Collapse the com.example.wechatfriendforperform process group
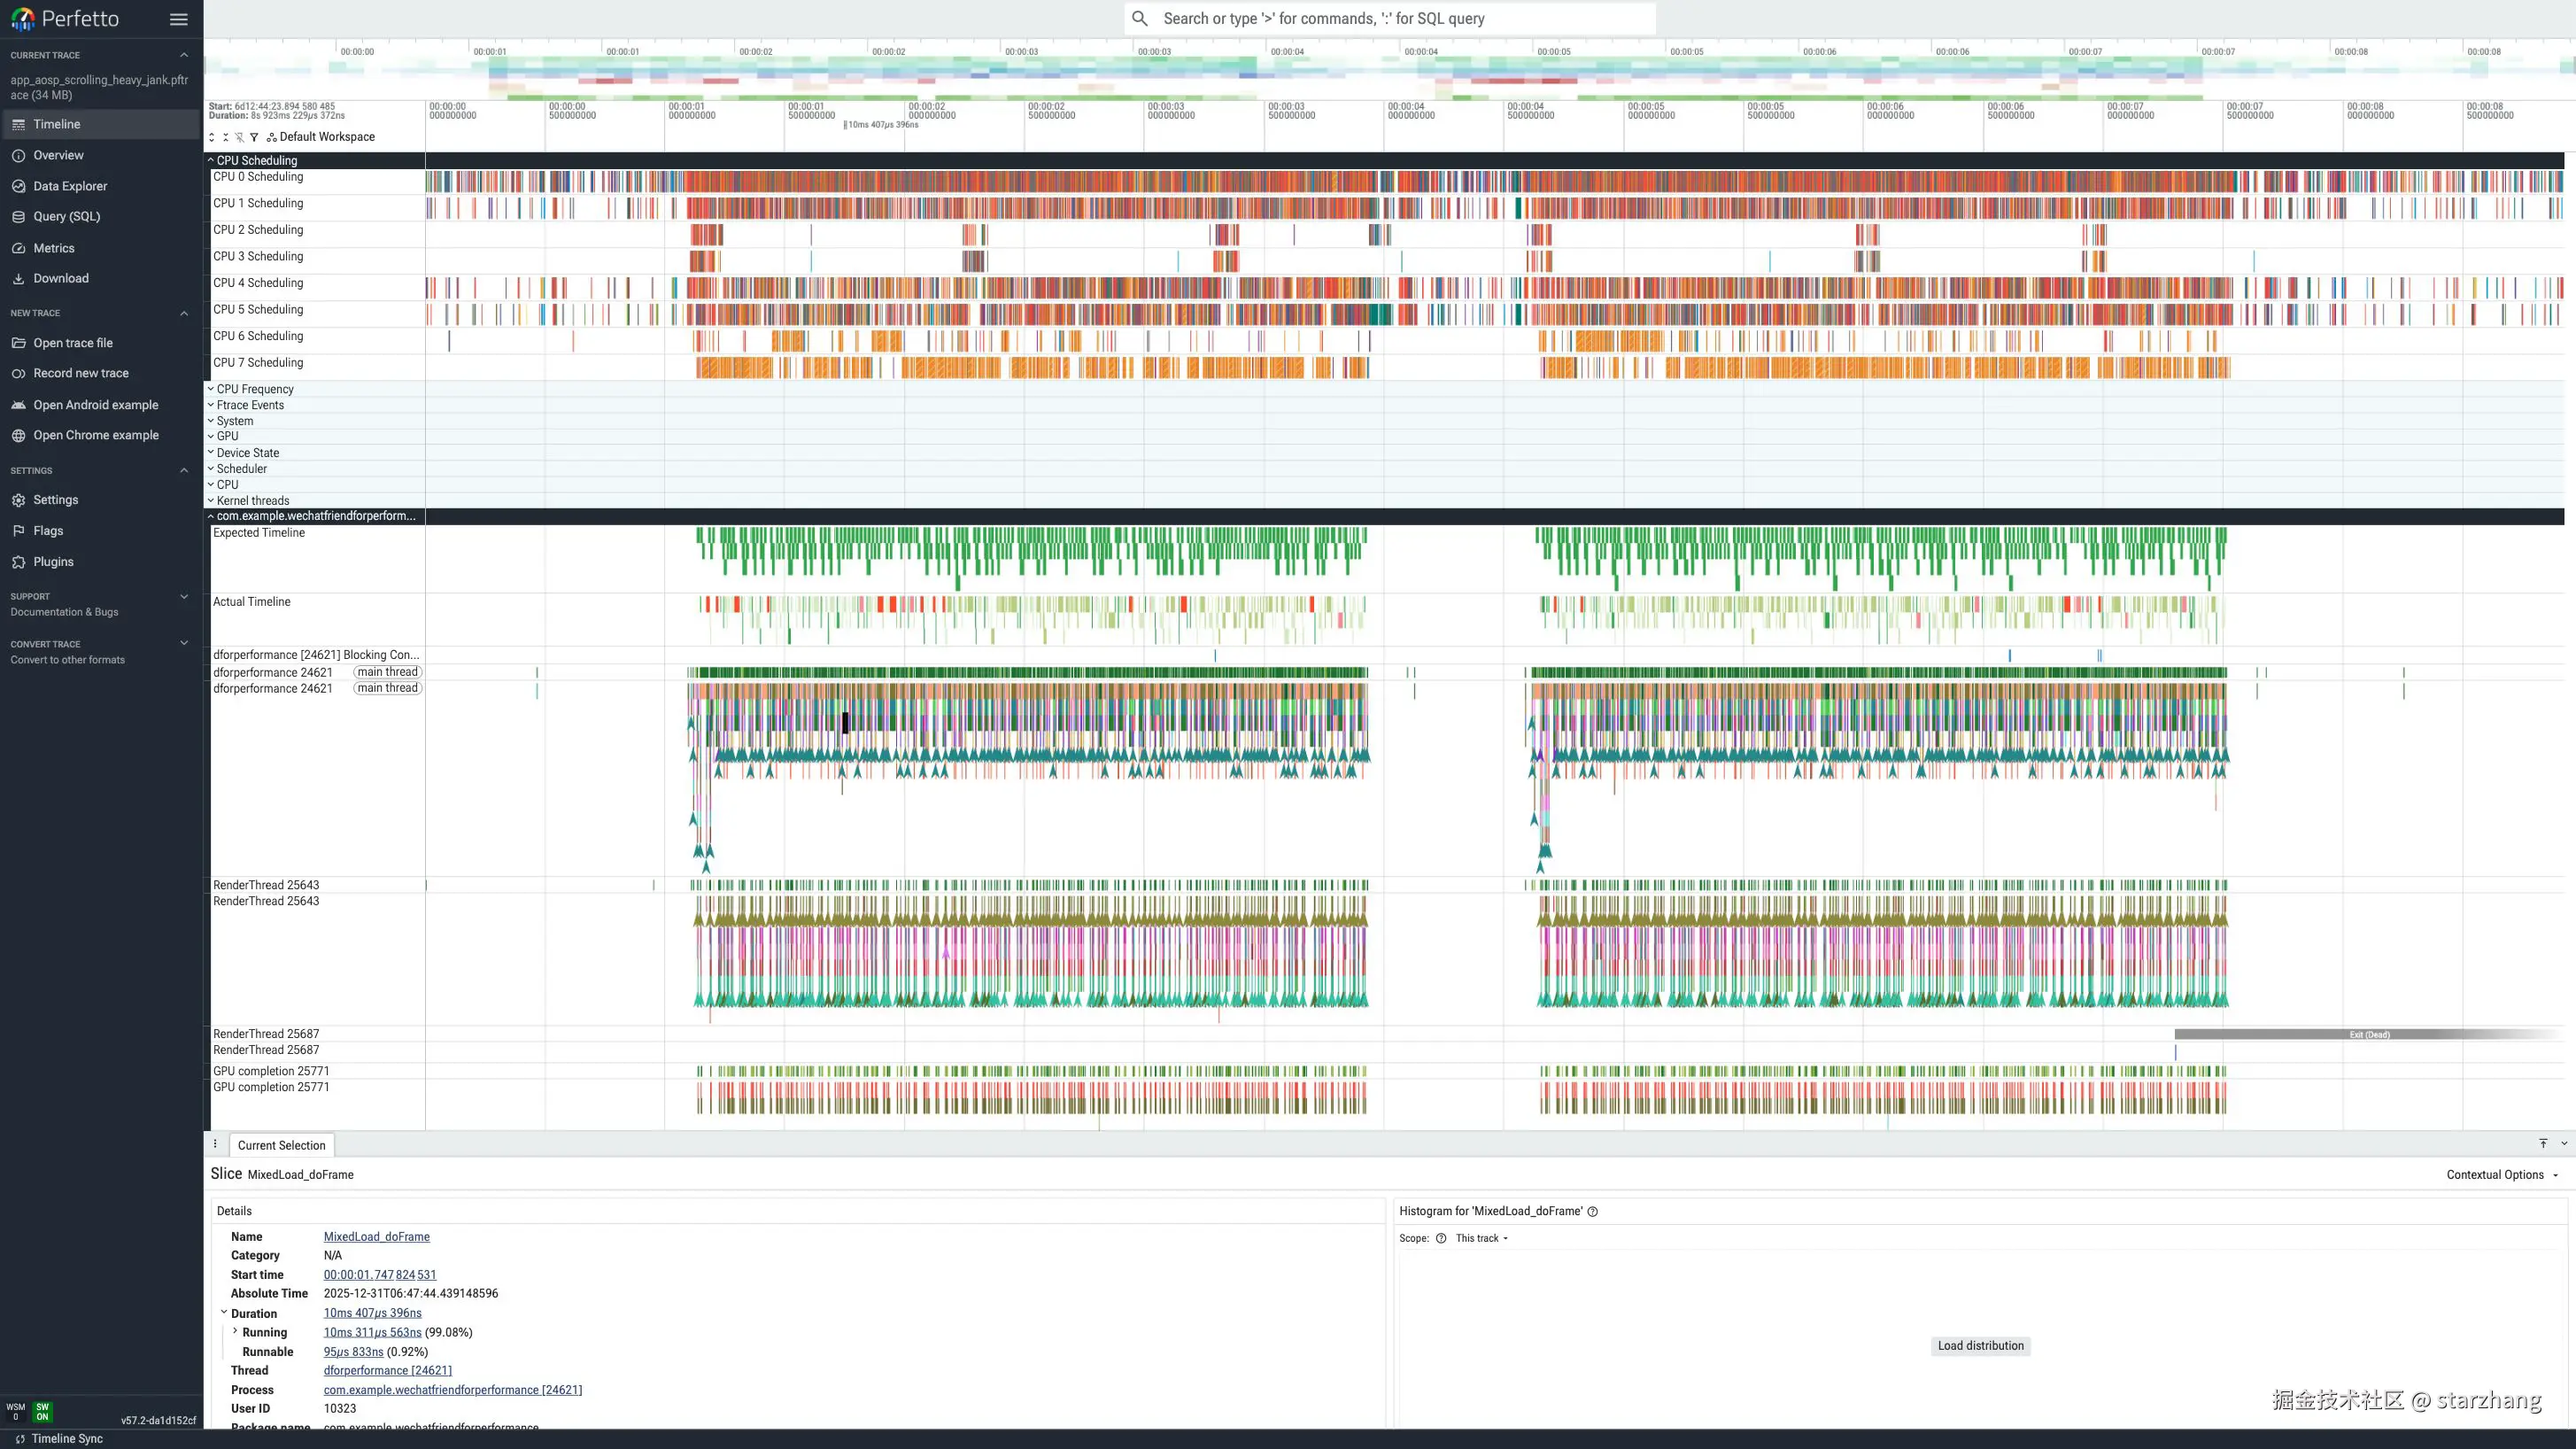Viewport: 2576px width, 1449px height. (x=211, y=516)
